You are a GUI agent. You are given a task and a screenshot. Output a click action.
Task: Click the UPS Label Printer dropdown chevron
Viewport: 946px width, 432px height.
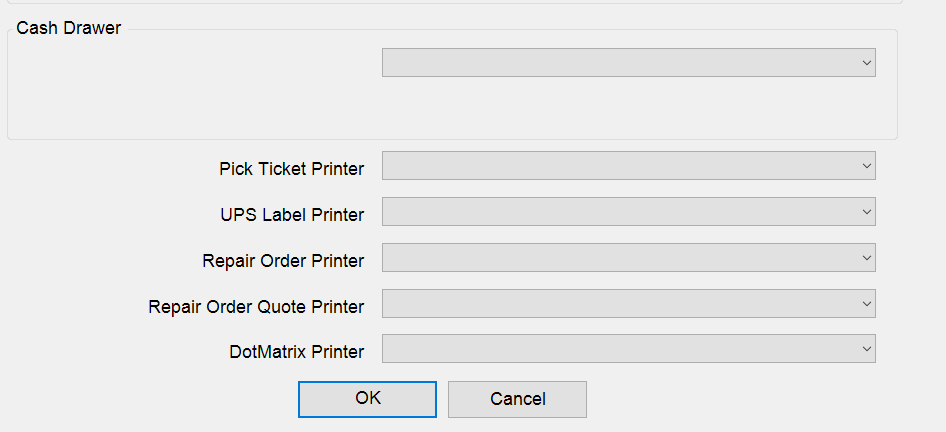(866, 212)
